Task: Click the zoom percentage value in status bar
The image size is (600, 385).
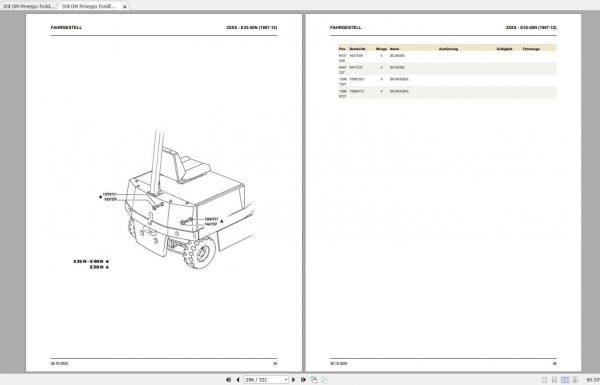Action: [593, 380]
